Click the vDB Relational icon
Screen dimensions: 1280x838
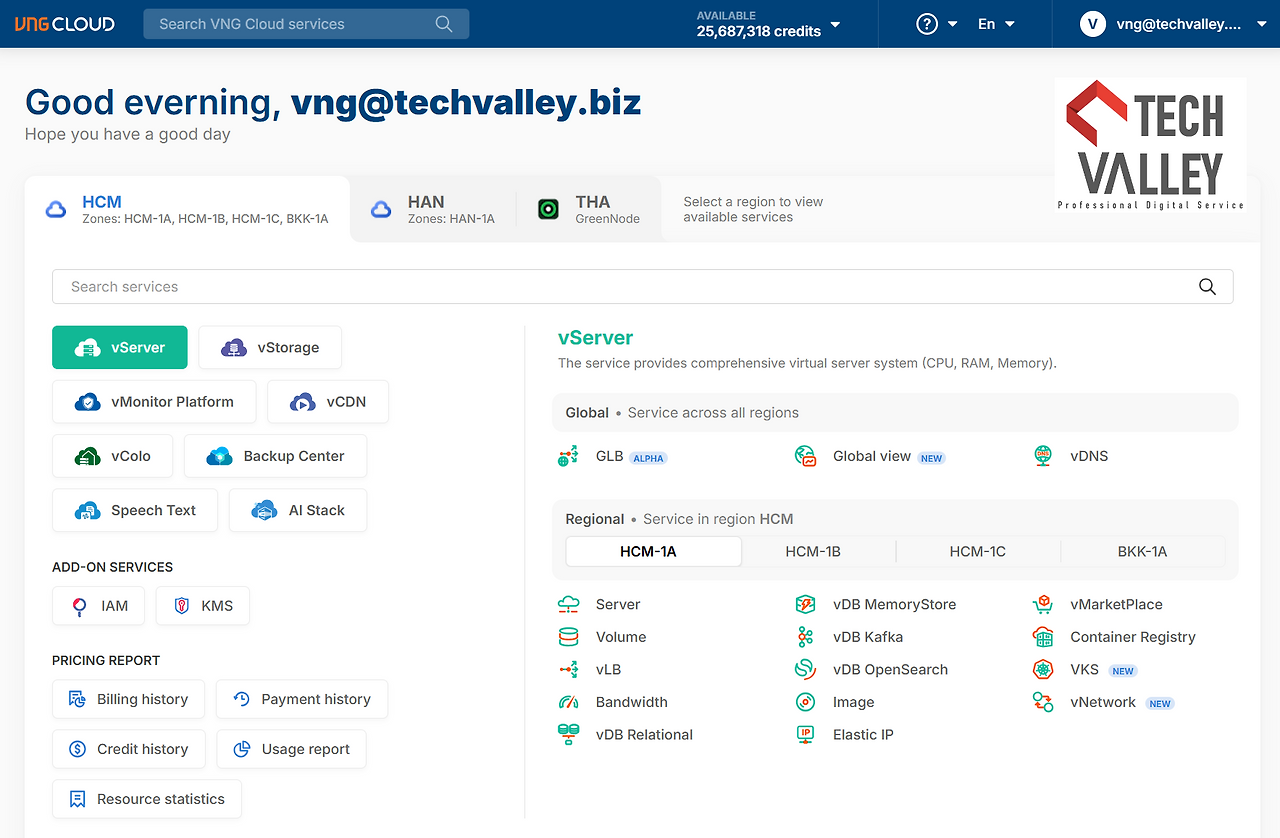[x=568, y=735]
